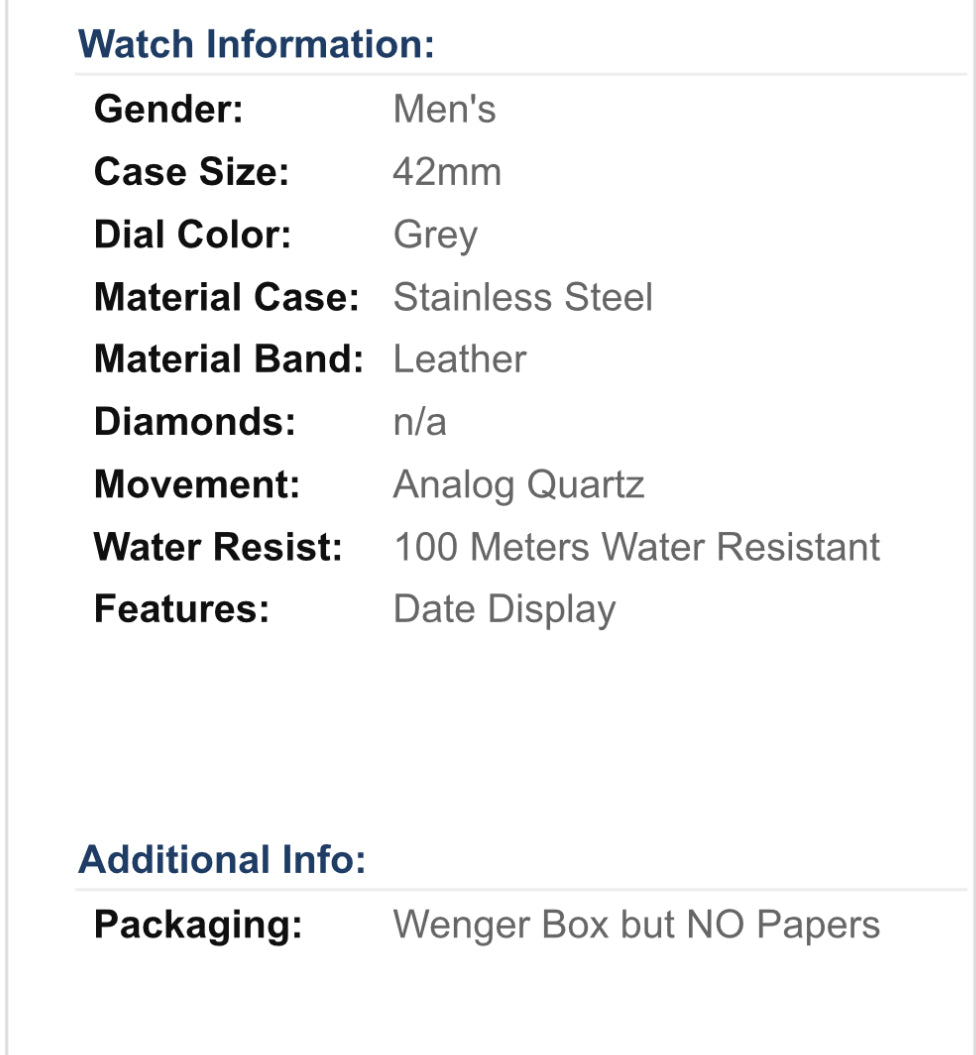Click the Movement label
The image size is (976, 1055).
[x=197, y=484]
